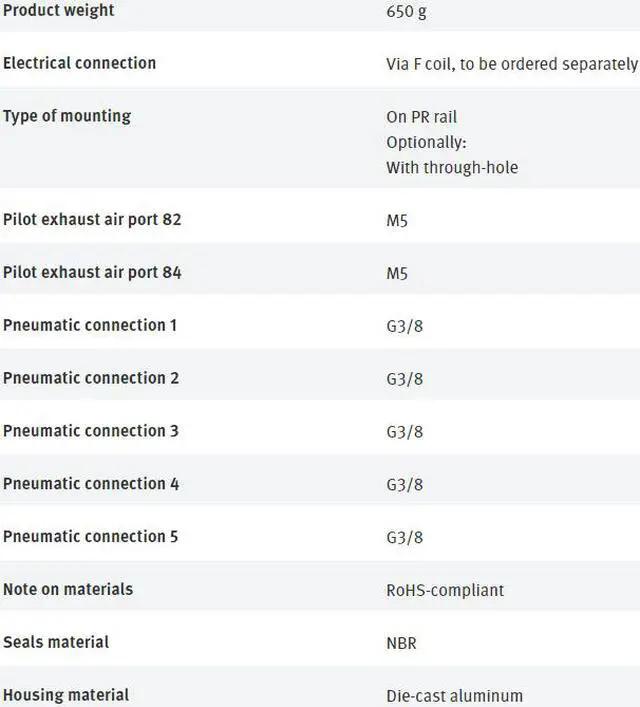
Task: Click 'Pilot exhaust air port 84' label
Action: pyautogui.click(x=92, y=272)
